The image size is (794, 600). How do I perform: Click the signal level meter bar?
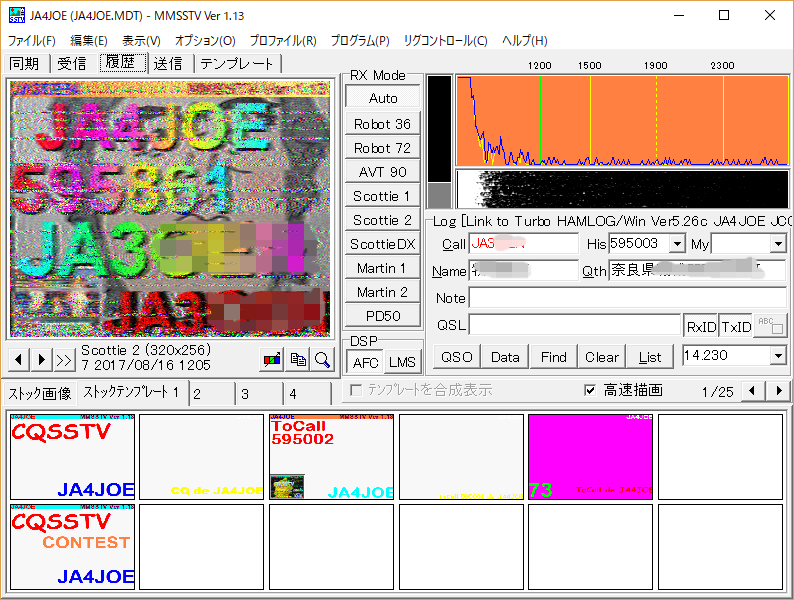(440, 141)
